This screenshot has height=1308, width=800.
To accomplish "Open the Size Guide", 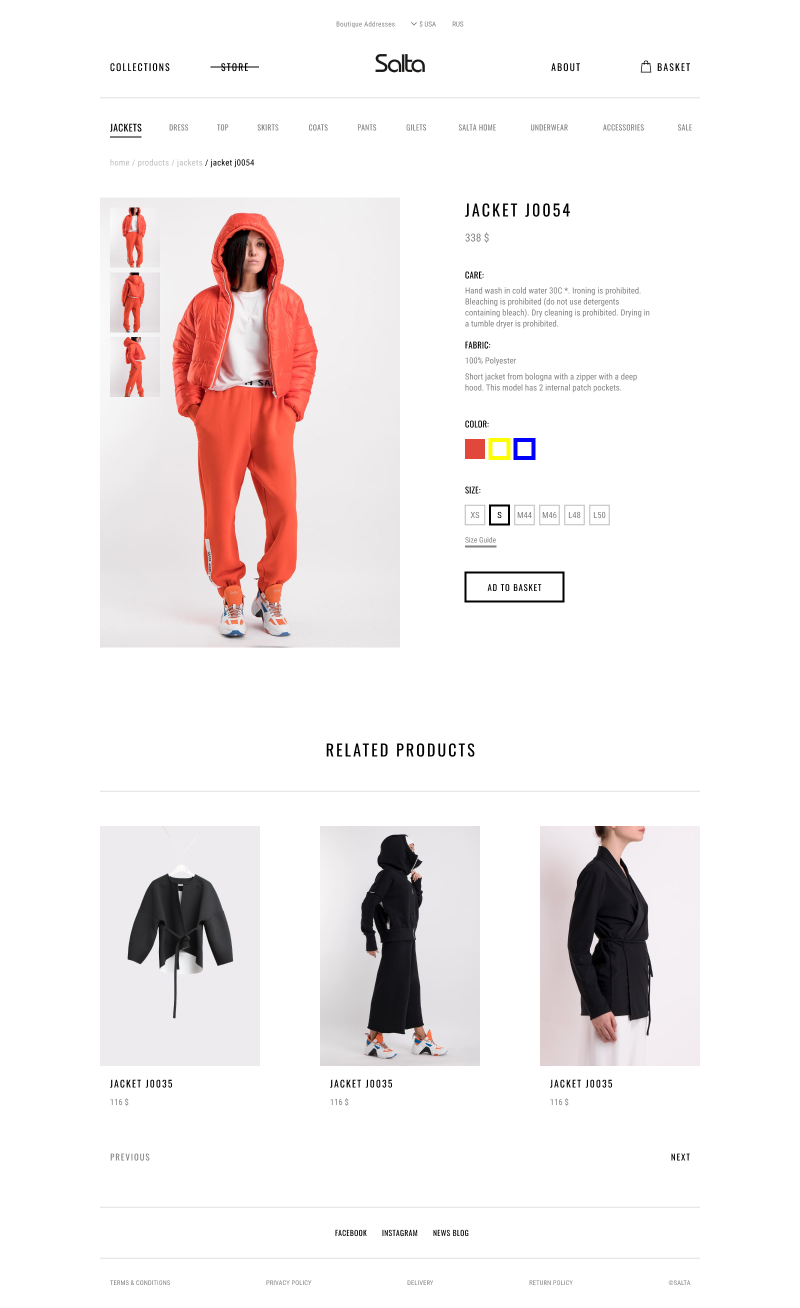I will pyautogui.click(x=480, y=540).
